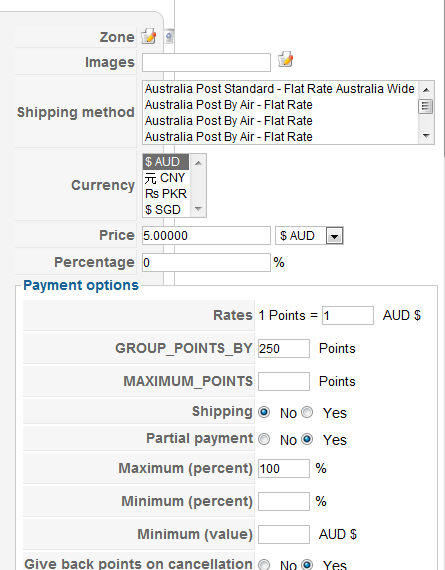Select Shipping Yes radio button
Screen dimensions: 445x570
307,412
